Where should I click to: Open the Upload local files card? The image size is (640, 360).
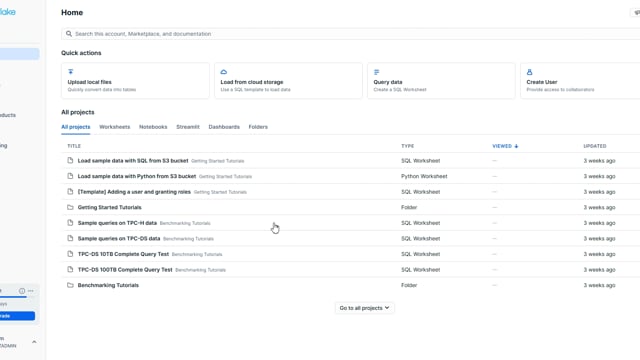[135, 81]
